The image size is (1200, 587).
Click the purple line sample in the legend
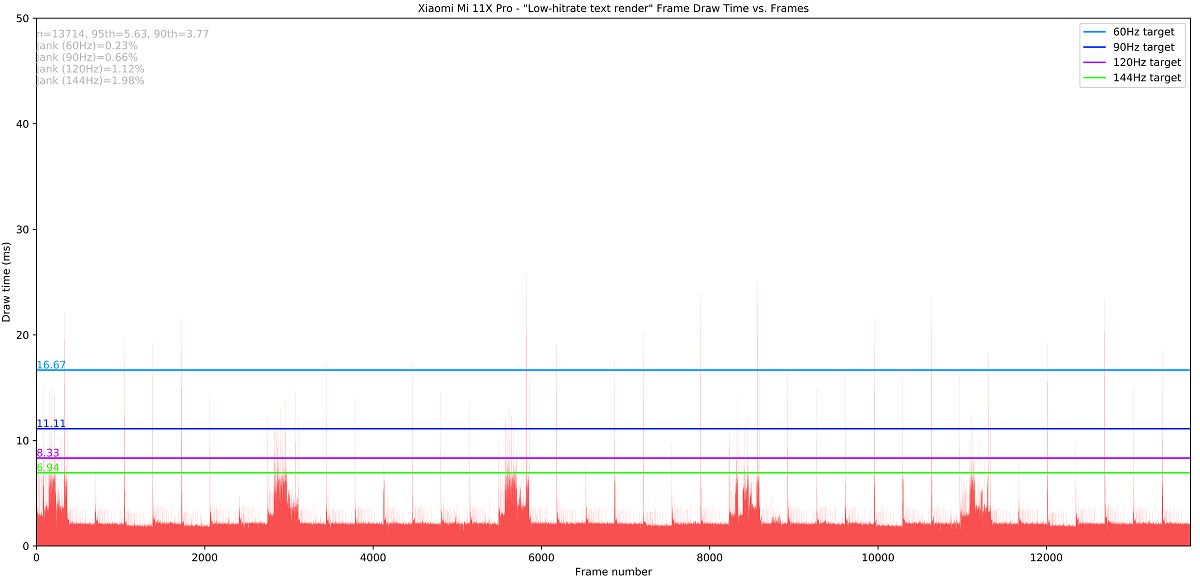click(1094, 62)
